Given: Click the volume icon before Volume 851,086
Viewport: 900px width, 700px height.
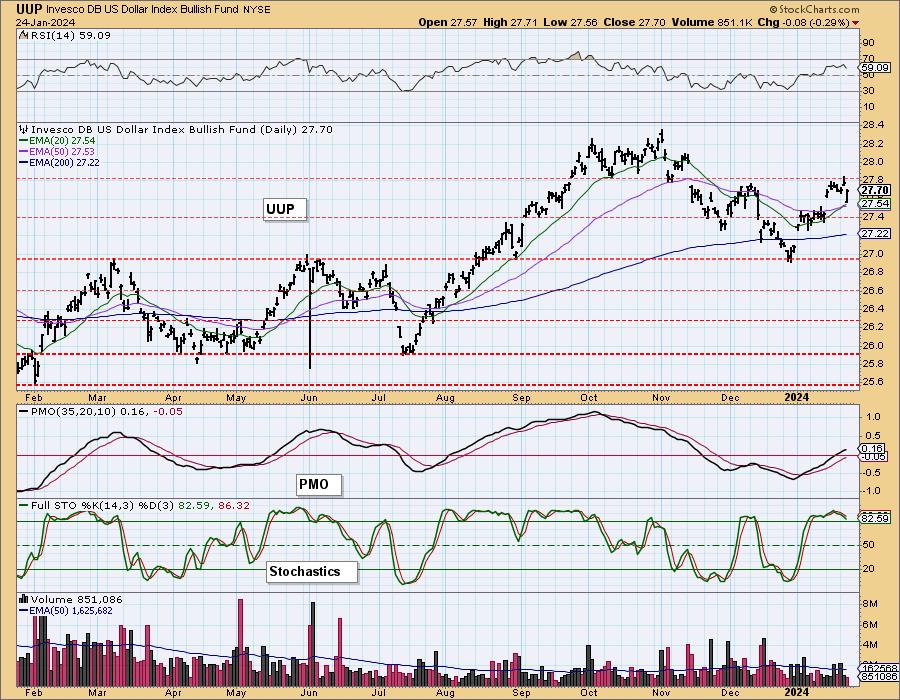Looking at the screenshot, I should point(24,600).
